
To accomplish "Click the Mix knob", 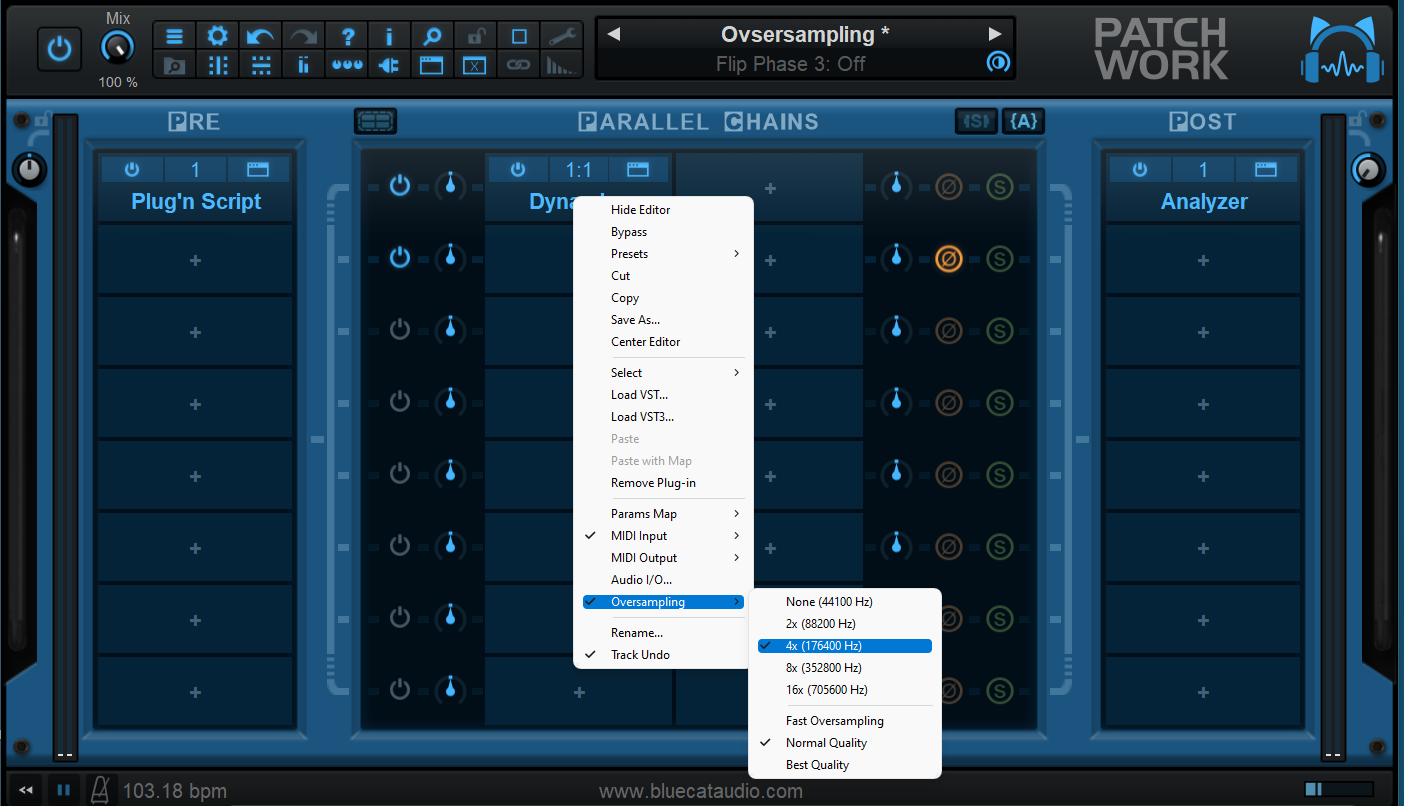I will pyautogui.click(x=118, y=47).
